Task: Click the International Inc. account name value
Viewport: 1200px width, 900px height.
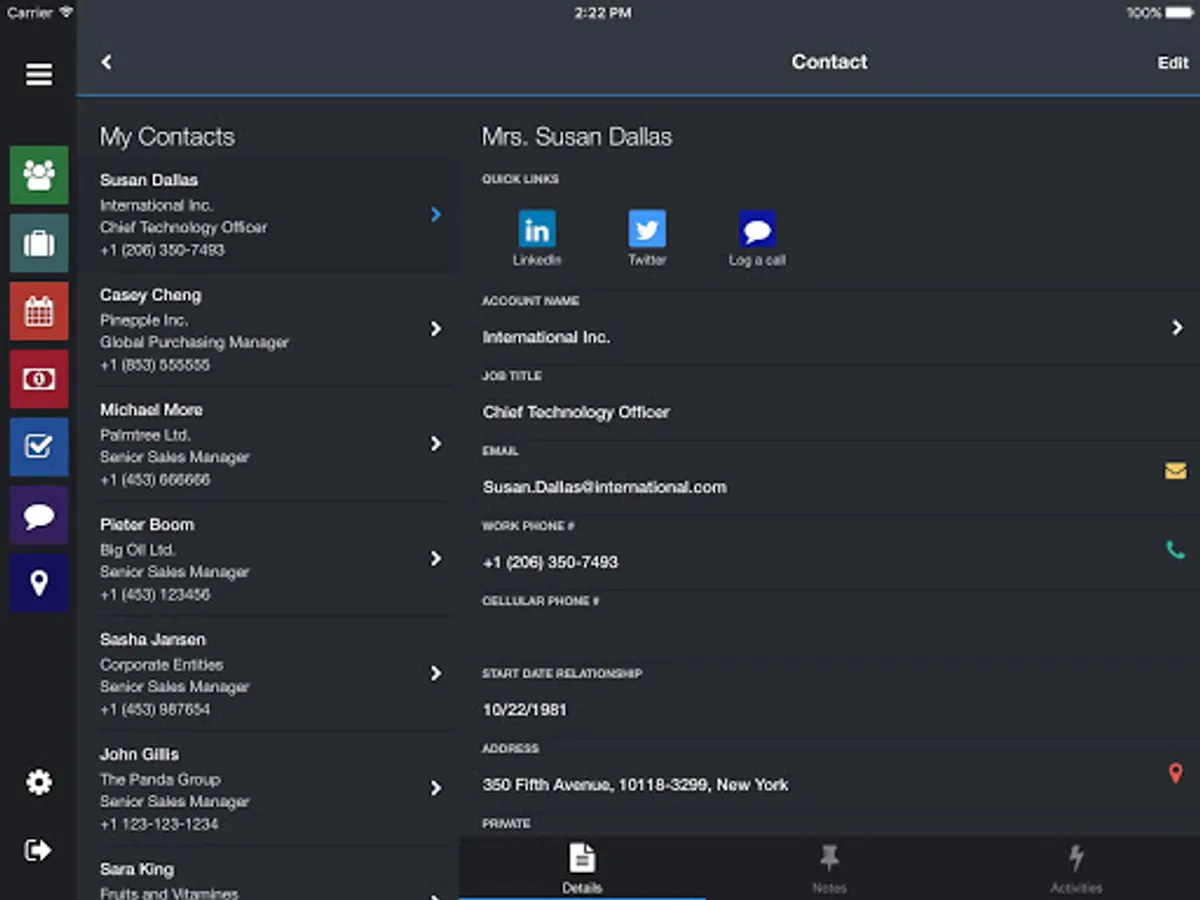Action: [x=546, y=338]
